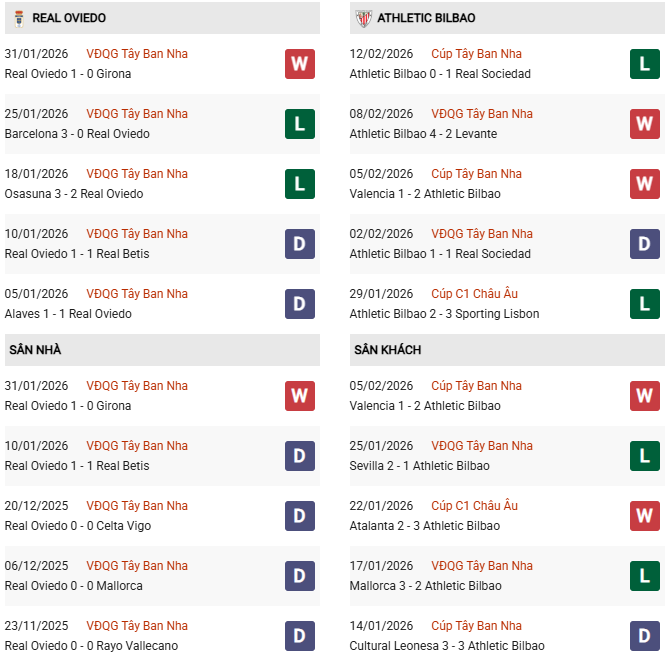
Task: Click the Real Oviedo club crest icon
Action: (x=16, y=18)
